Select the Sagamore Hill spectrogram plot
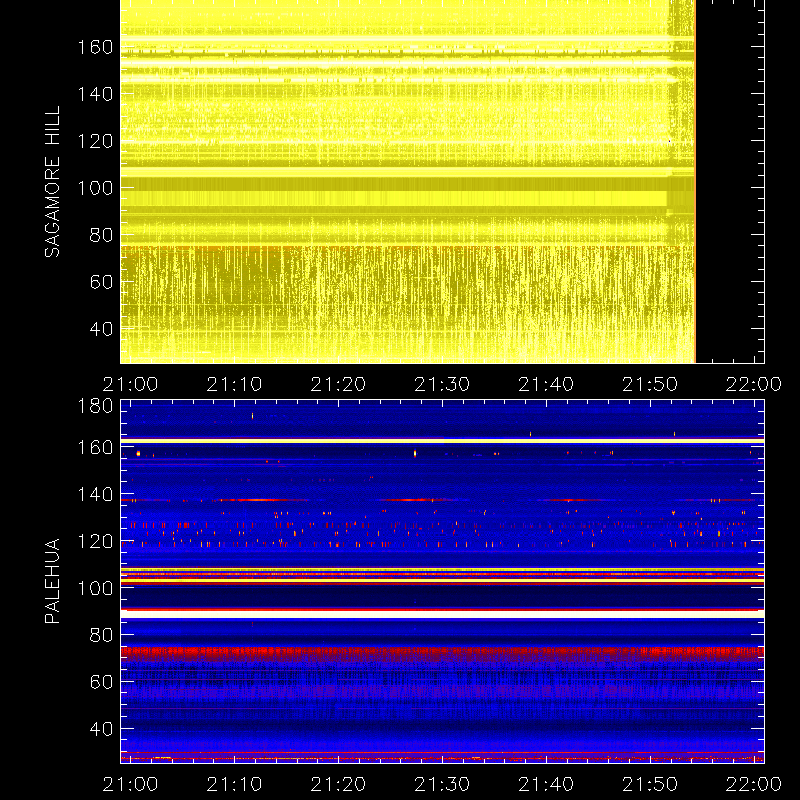The height and width of the screenshot is (800, 800). (442, 182)
